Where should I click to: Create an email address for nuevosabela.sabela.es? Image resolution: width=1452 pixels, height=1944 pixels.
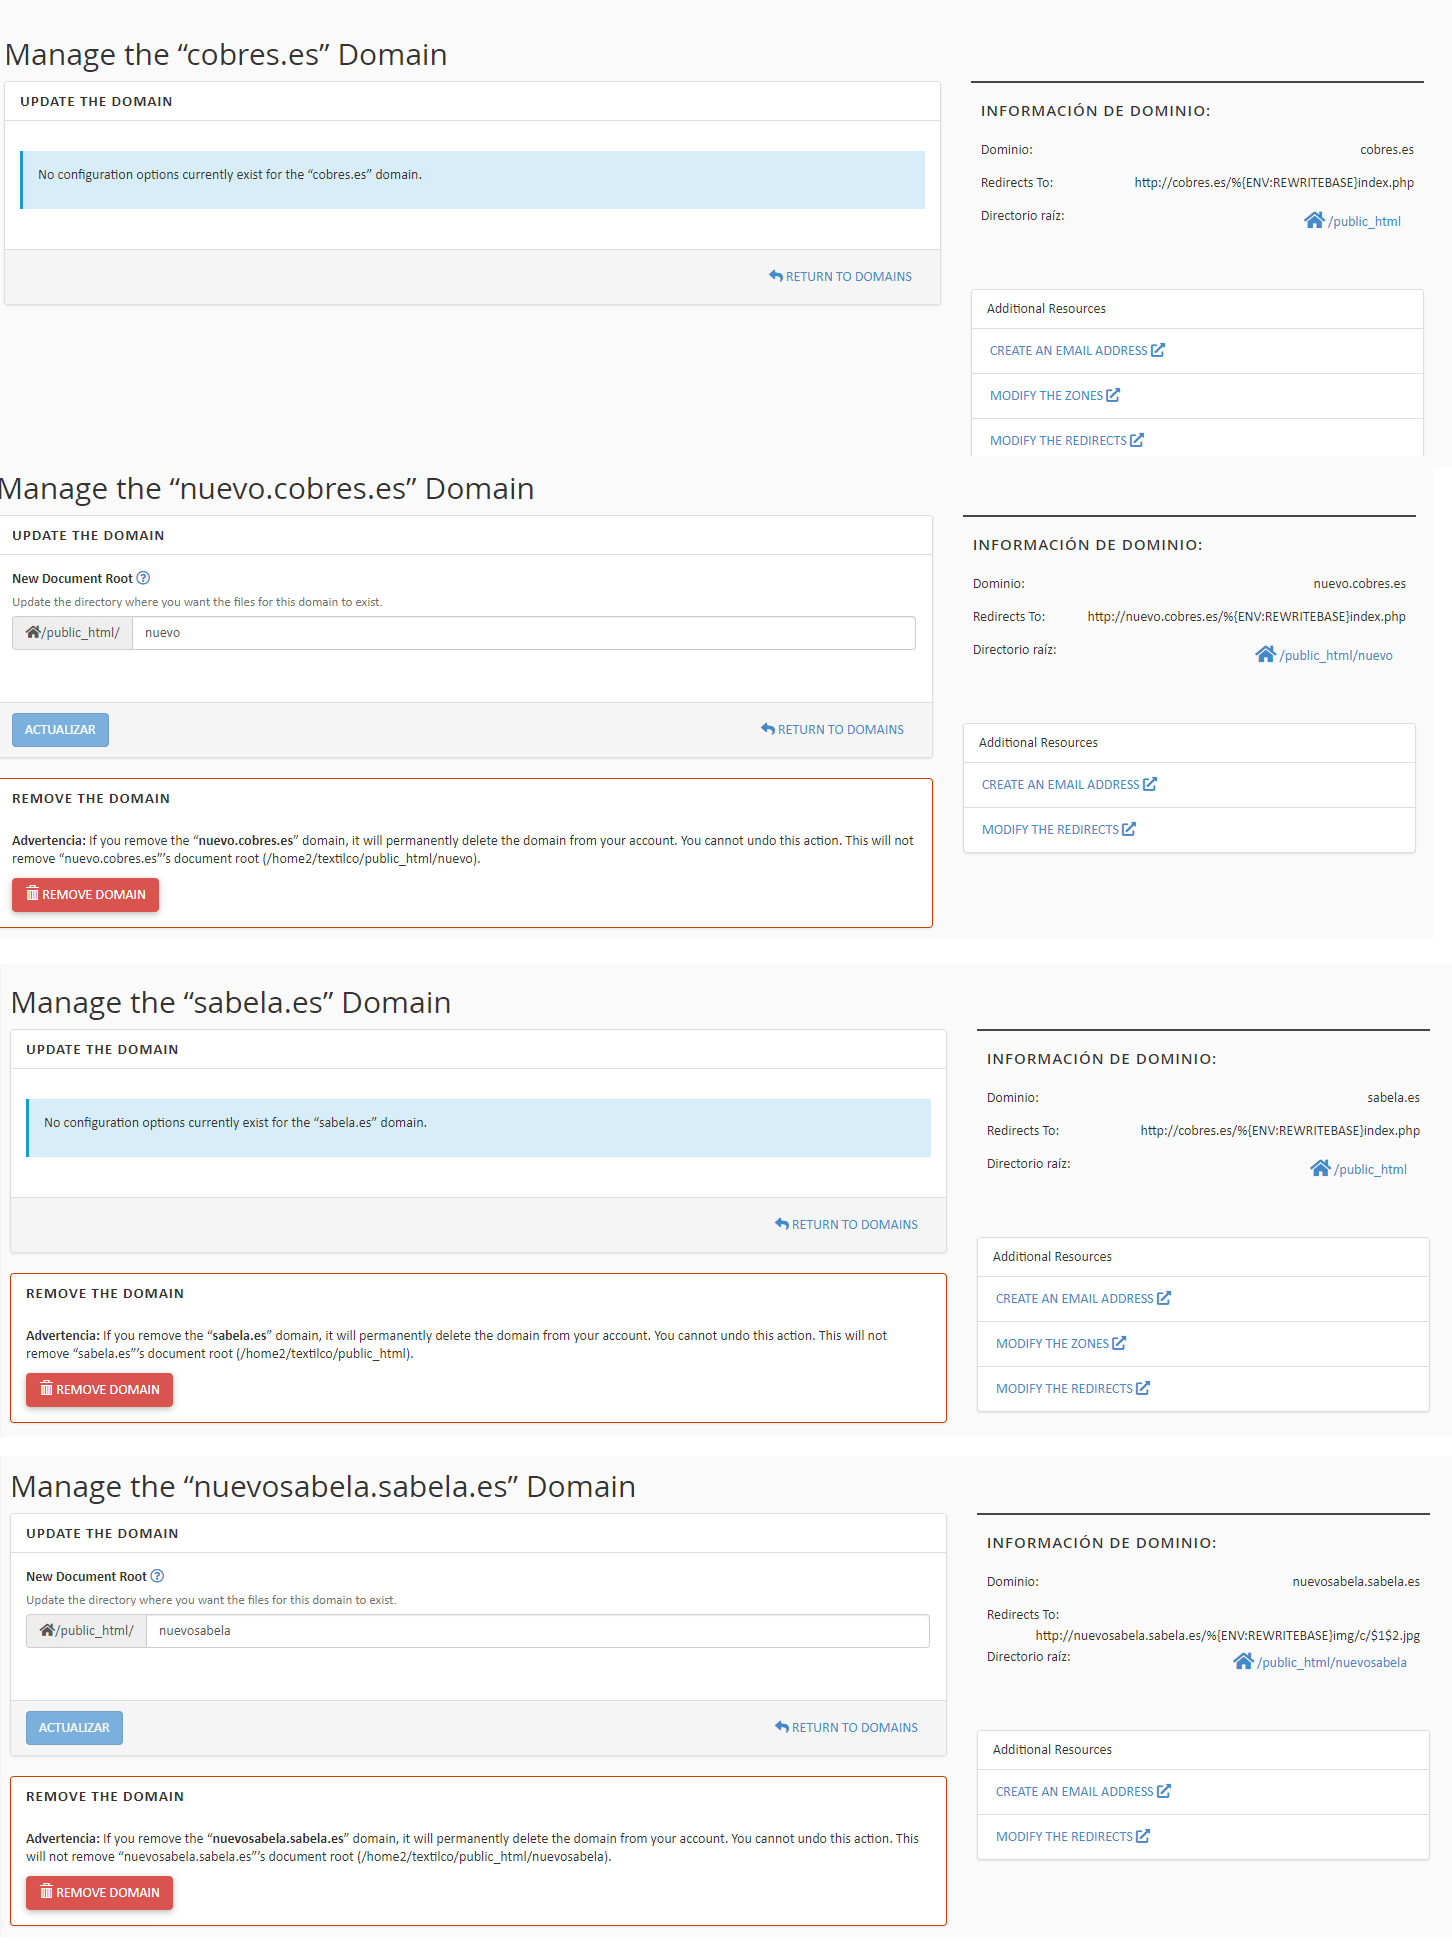click(1083, 1792)
